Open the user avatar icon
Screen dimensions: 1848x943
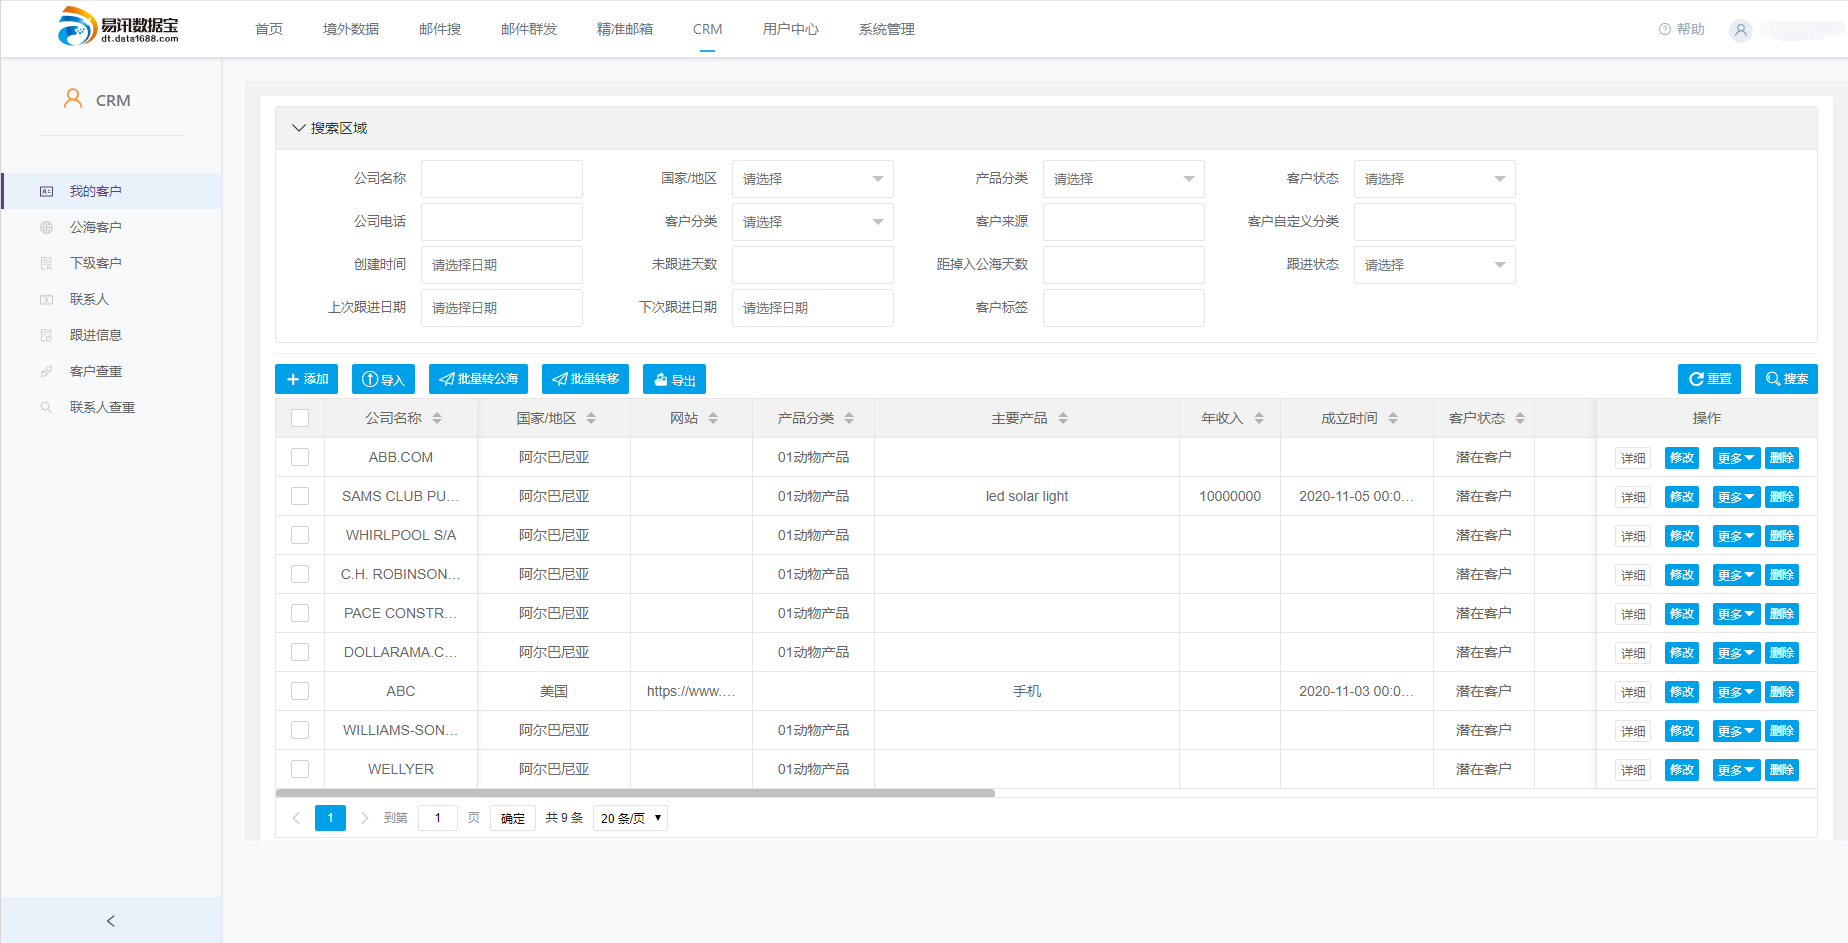click(x=1741, y=30)
